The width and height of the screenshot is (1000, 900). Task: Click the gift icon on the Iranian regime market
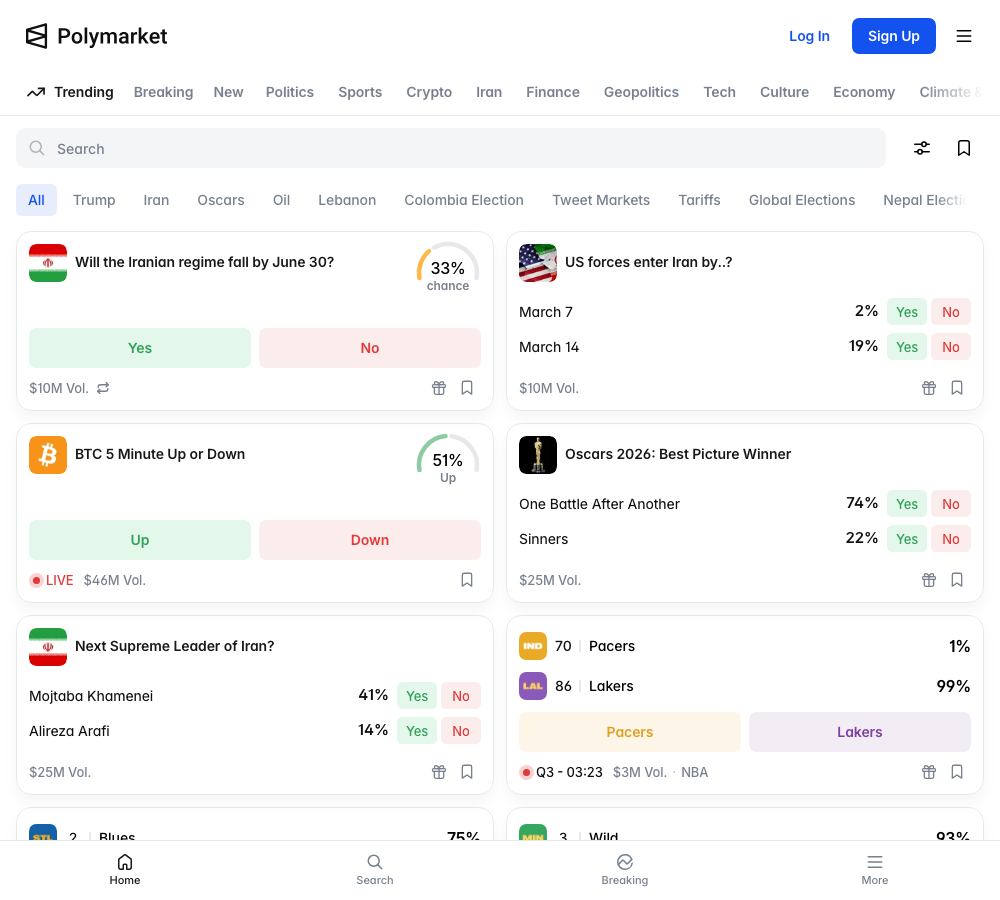[x=439, y=387]
